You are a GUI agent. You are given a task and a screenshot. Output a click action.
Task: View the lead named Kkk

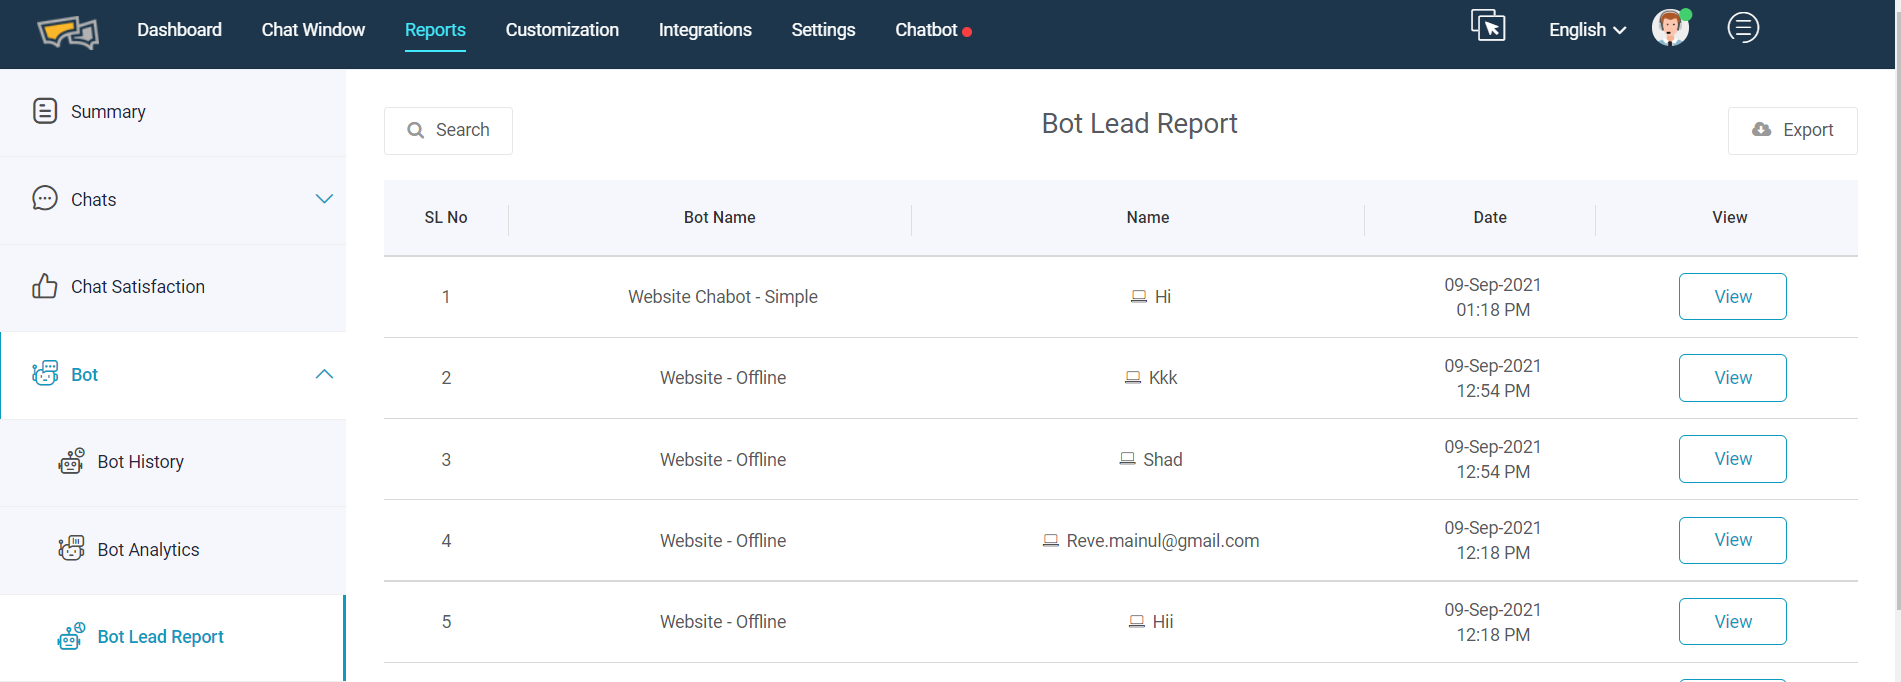(x=1732, y=378)
